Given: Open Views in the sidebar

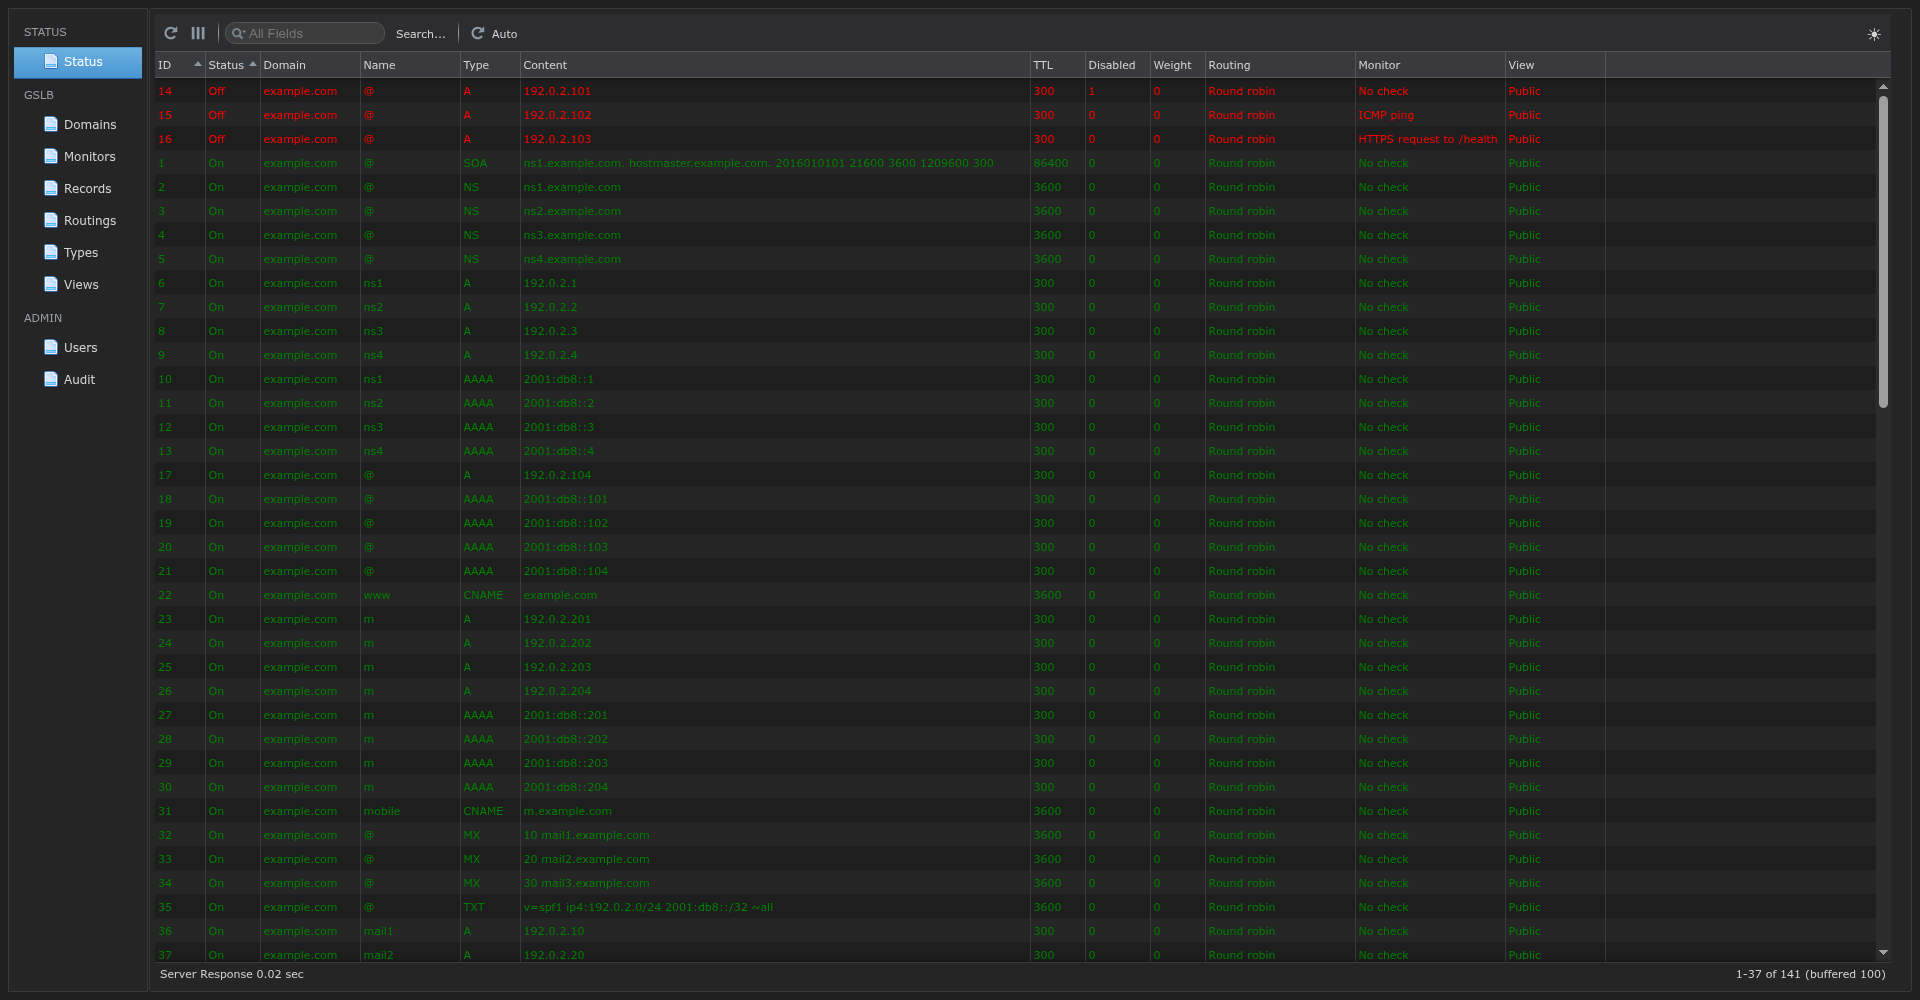Looking at the screenshot, I should [x=78, y=285].
